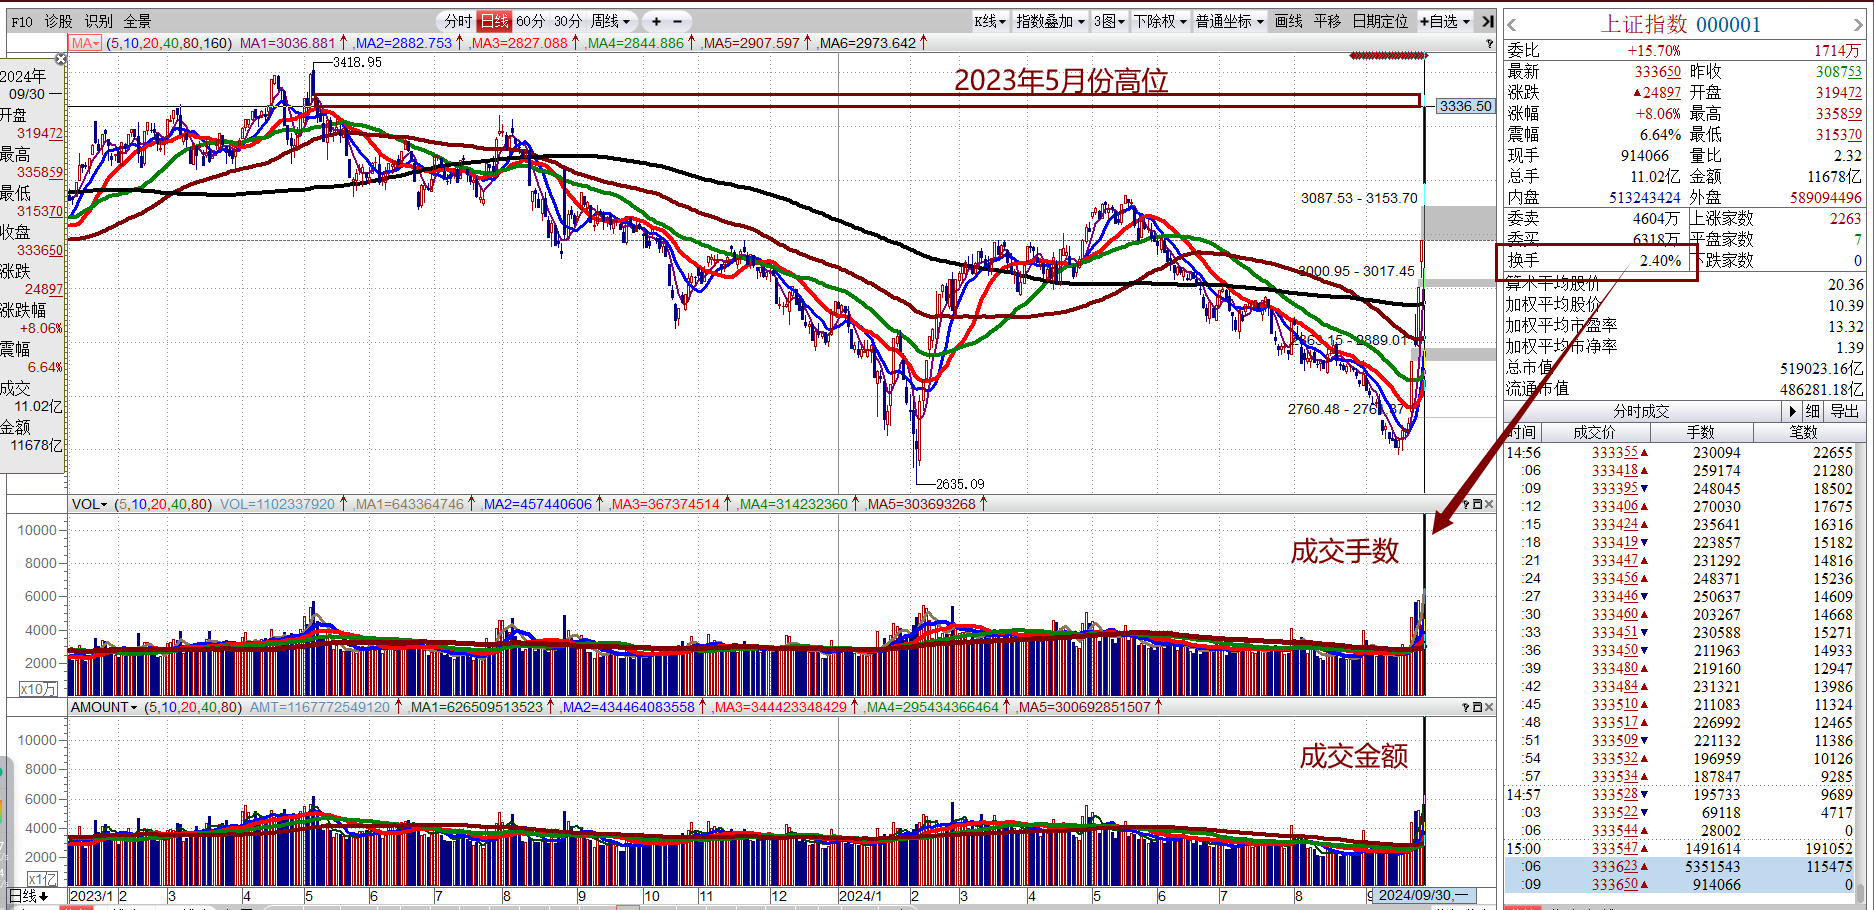The height and width of the screenshot is (910, 1874).
Task: Go to previous stock using left arrow
Action: [x=1512, y=25]
